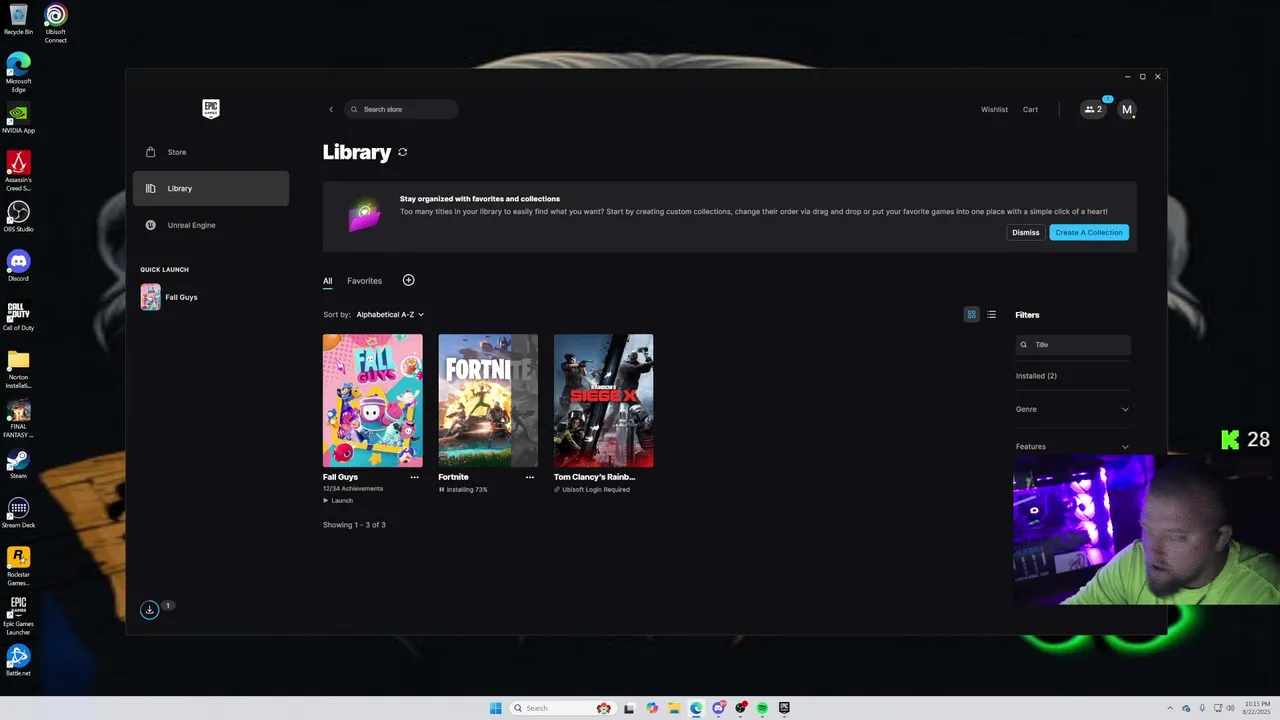
Task: Open Assassin's Creed desktop shortcut
Action: (18, 170)
